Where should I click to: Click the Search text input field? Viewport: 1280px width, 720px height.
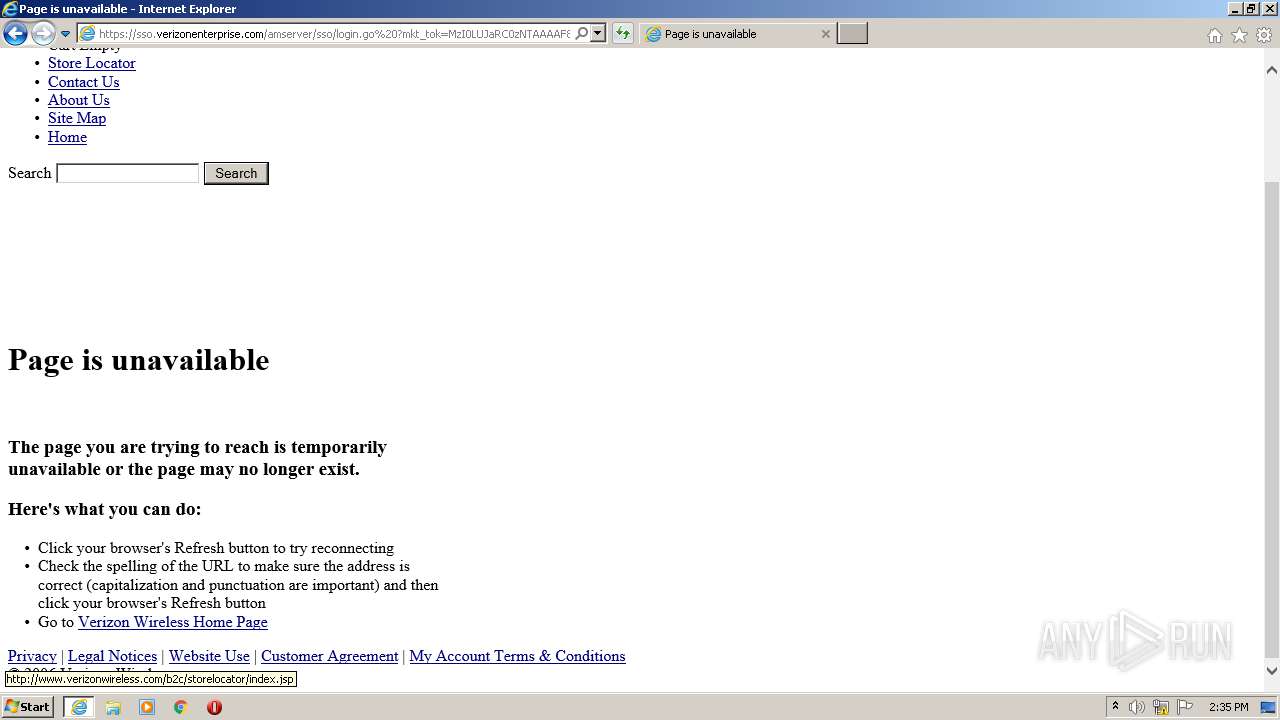[128, 173]
